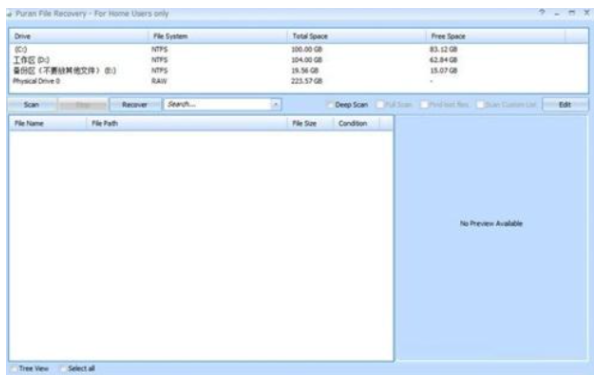
Task: Check the Select all checkbox
Action: [x=63, y=369]
